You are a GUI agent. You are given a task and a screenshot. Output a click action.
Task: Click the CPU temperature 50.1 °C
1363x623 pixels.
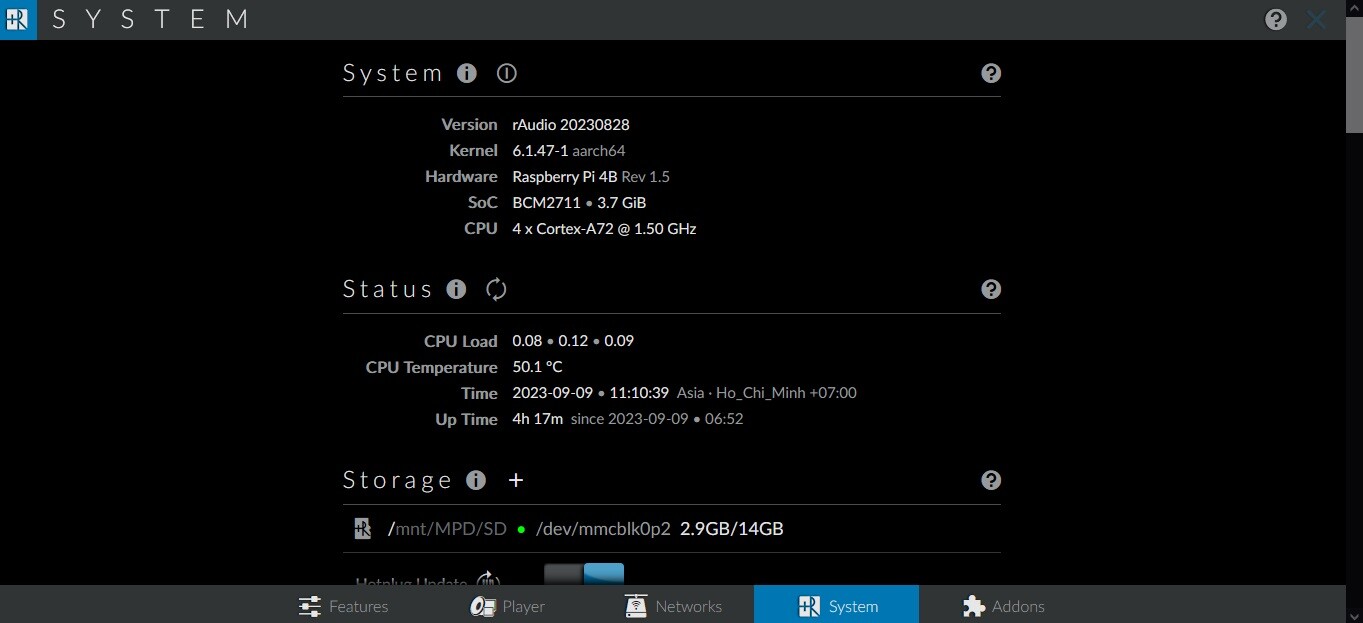(538, 367)
